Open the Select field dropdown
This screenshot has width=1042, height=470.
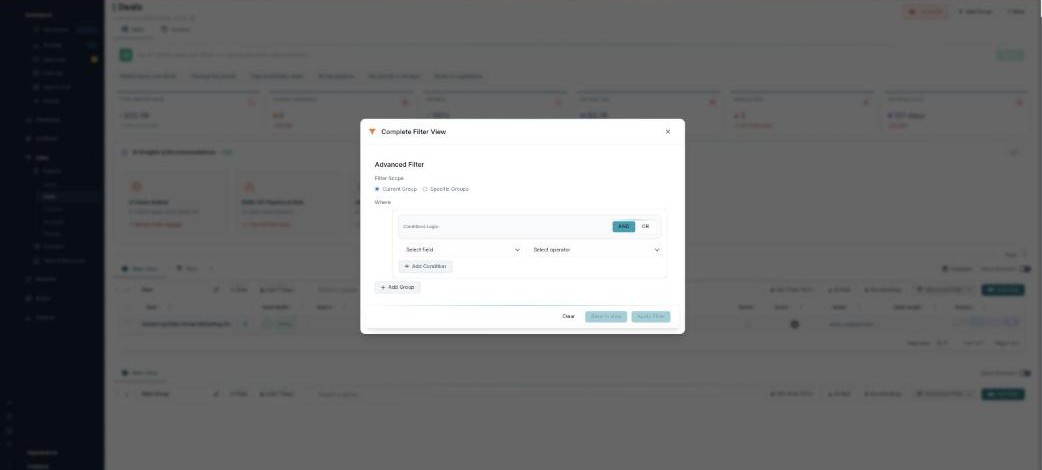pos(462,250)
